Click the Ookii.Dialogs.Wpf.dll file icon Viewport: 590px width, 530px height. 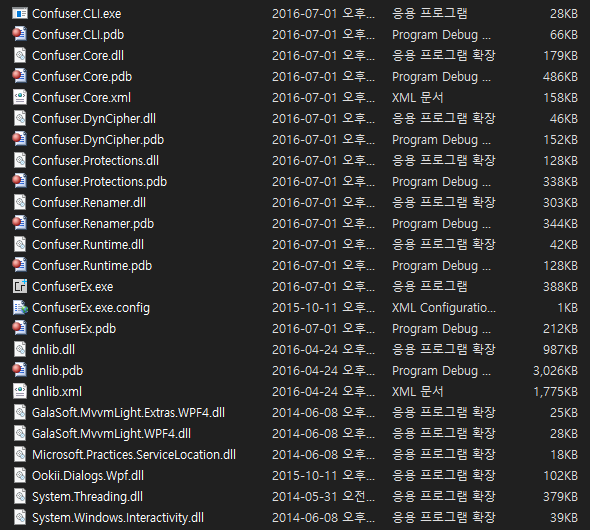[20, 475]
